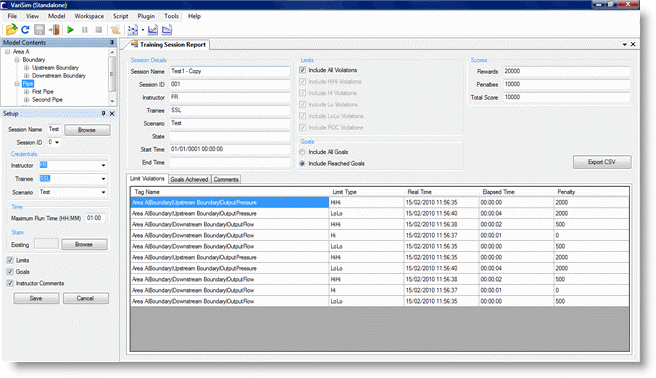Open the Script menu
Screen dimensions: 656x378
pyautogui.click(x=120, y=16)
